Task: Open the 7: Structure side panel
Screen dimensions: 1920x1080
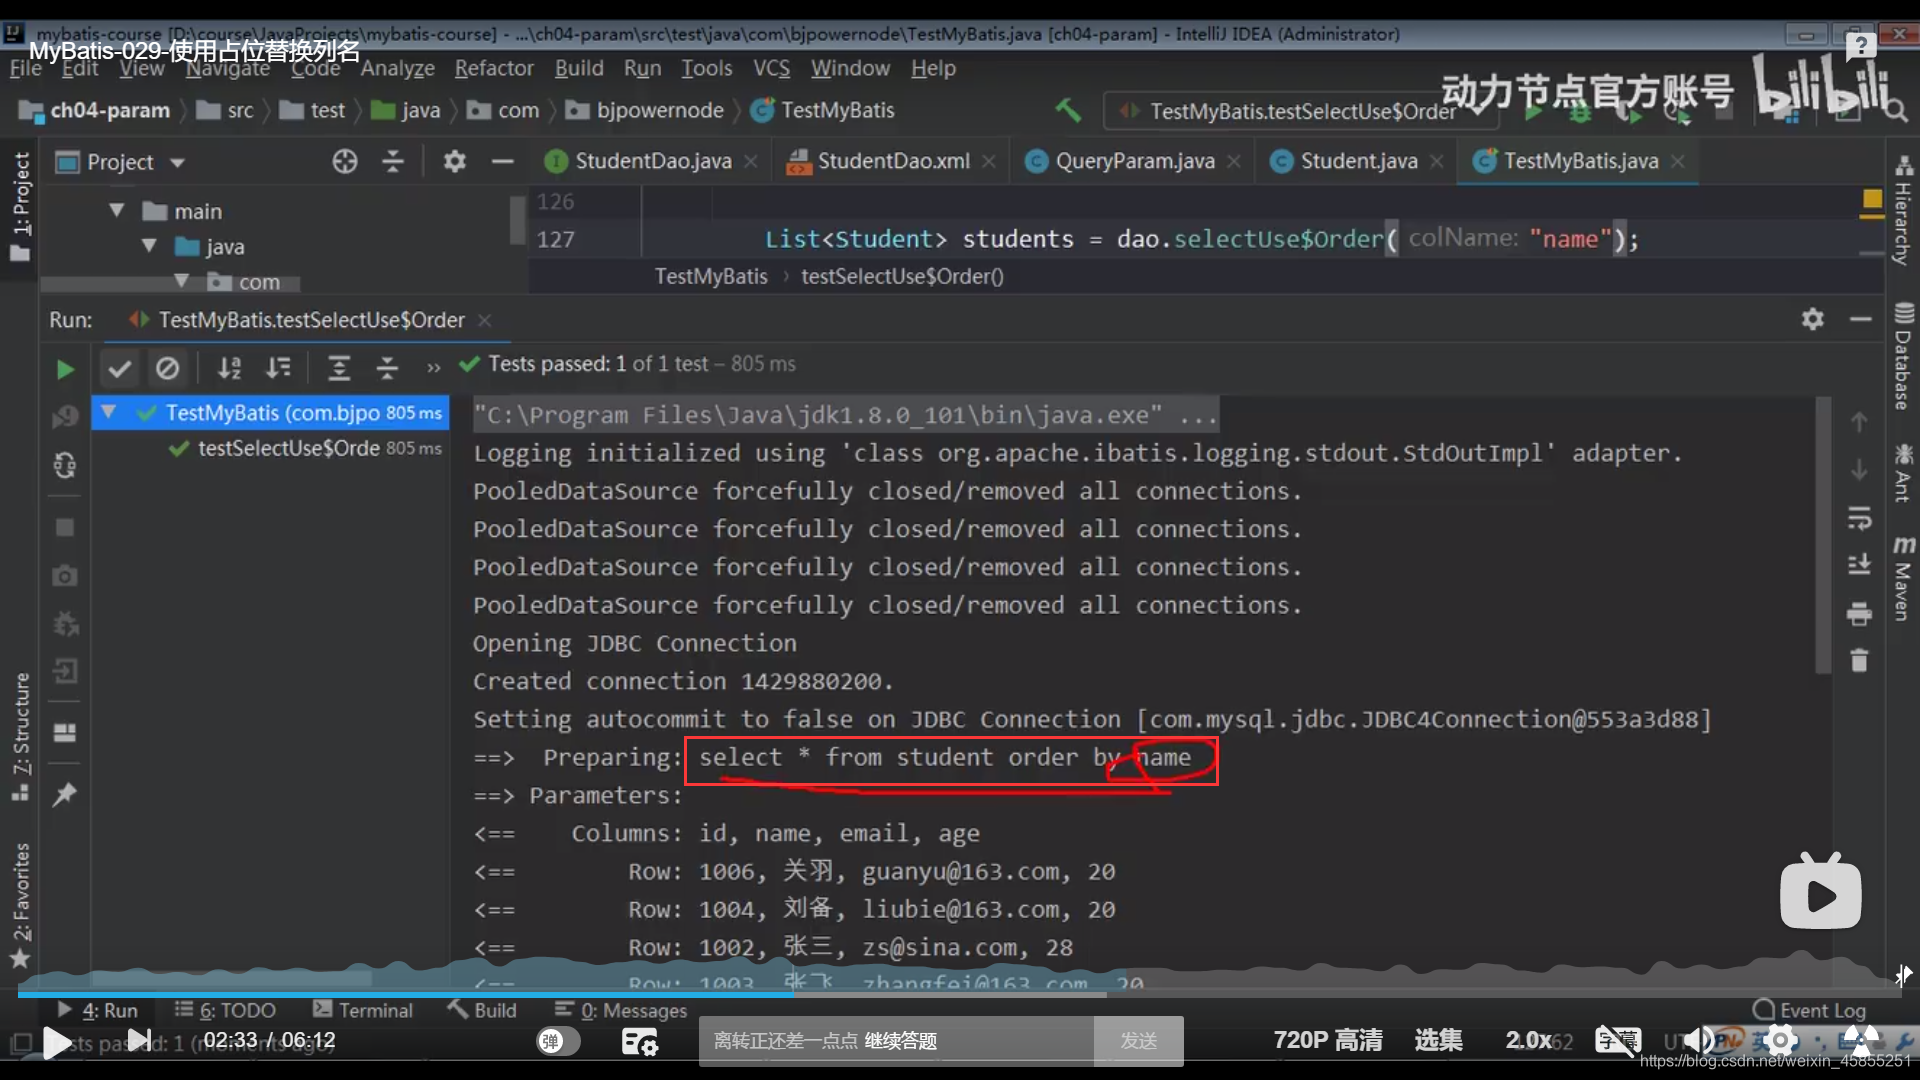Action: coord(21,736)
